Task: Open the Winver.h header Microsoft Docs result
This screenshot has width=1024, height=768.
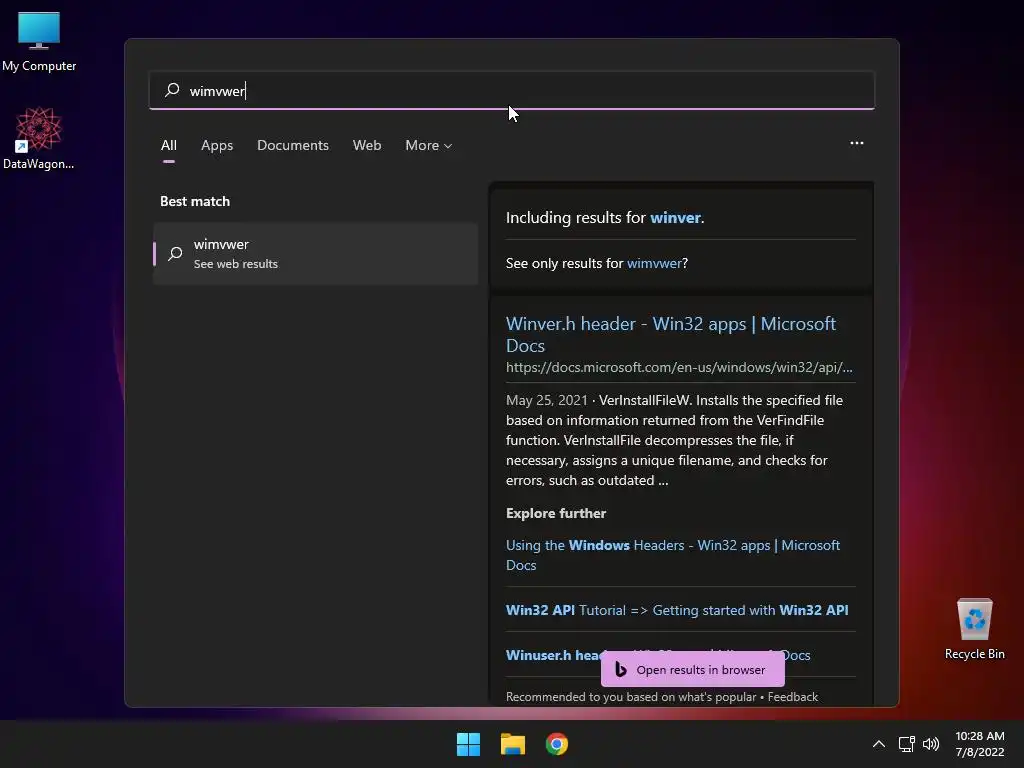Action: pos(671,334)
